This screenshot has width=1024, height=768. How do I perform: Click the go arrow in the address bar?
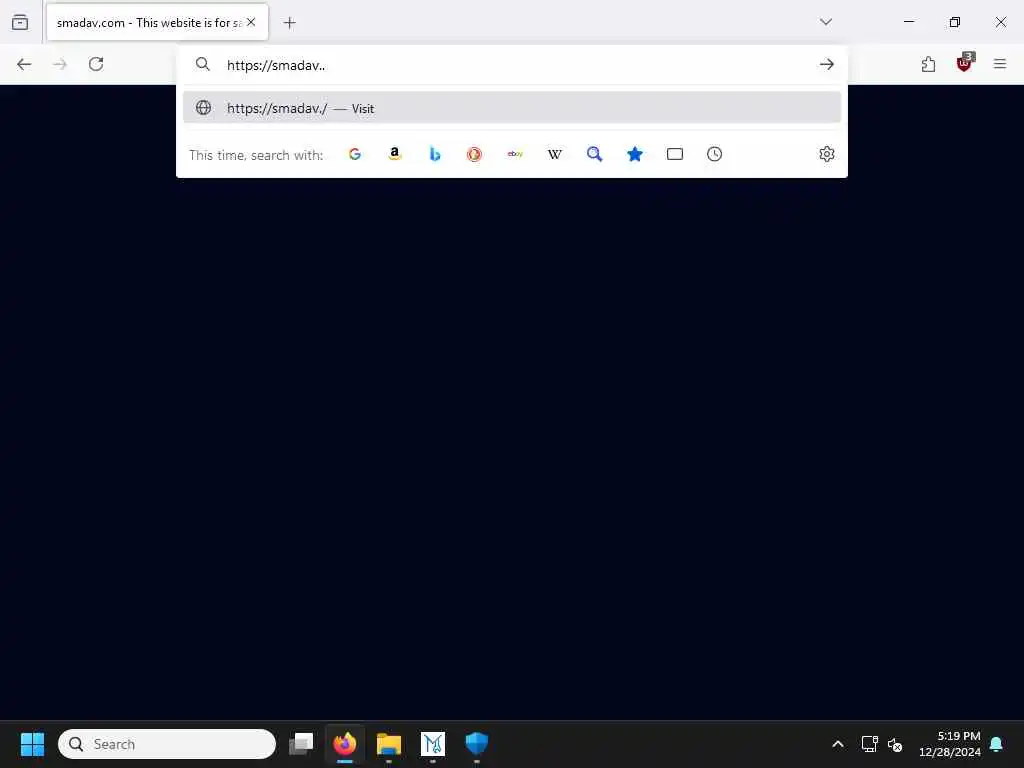tap(827, 64)
